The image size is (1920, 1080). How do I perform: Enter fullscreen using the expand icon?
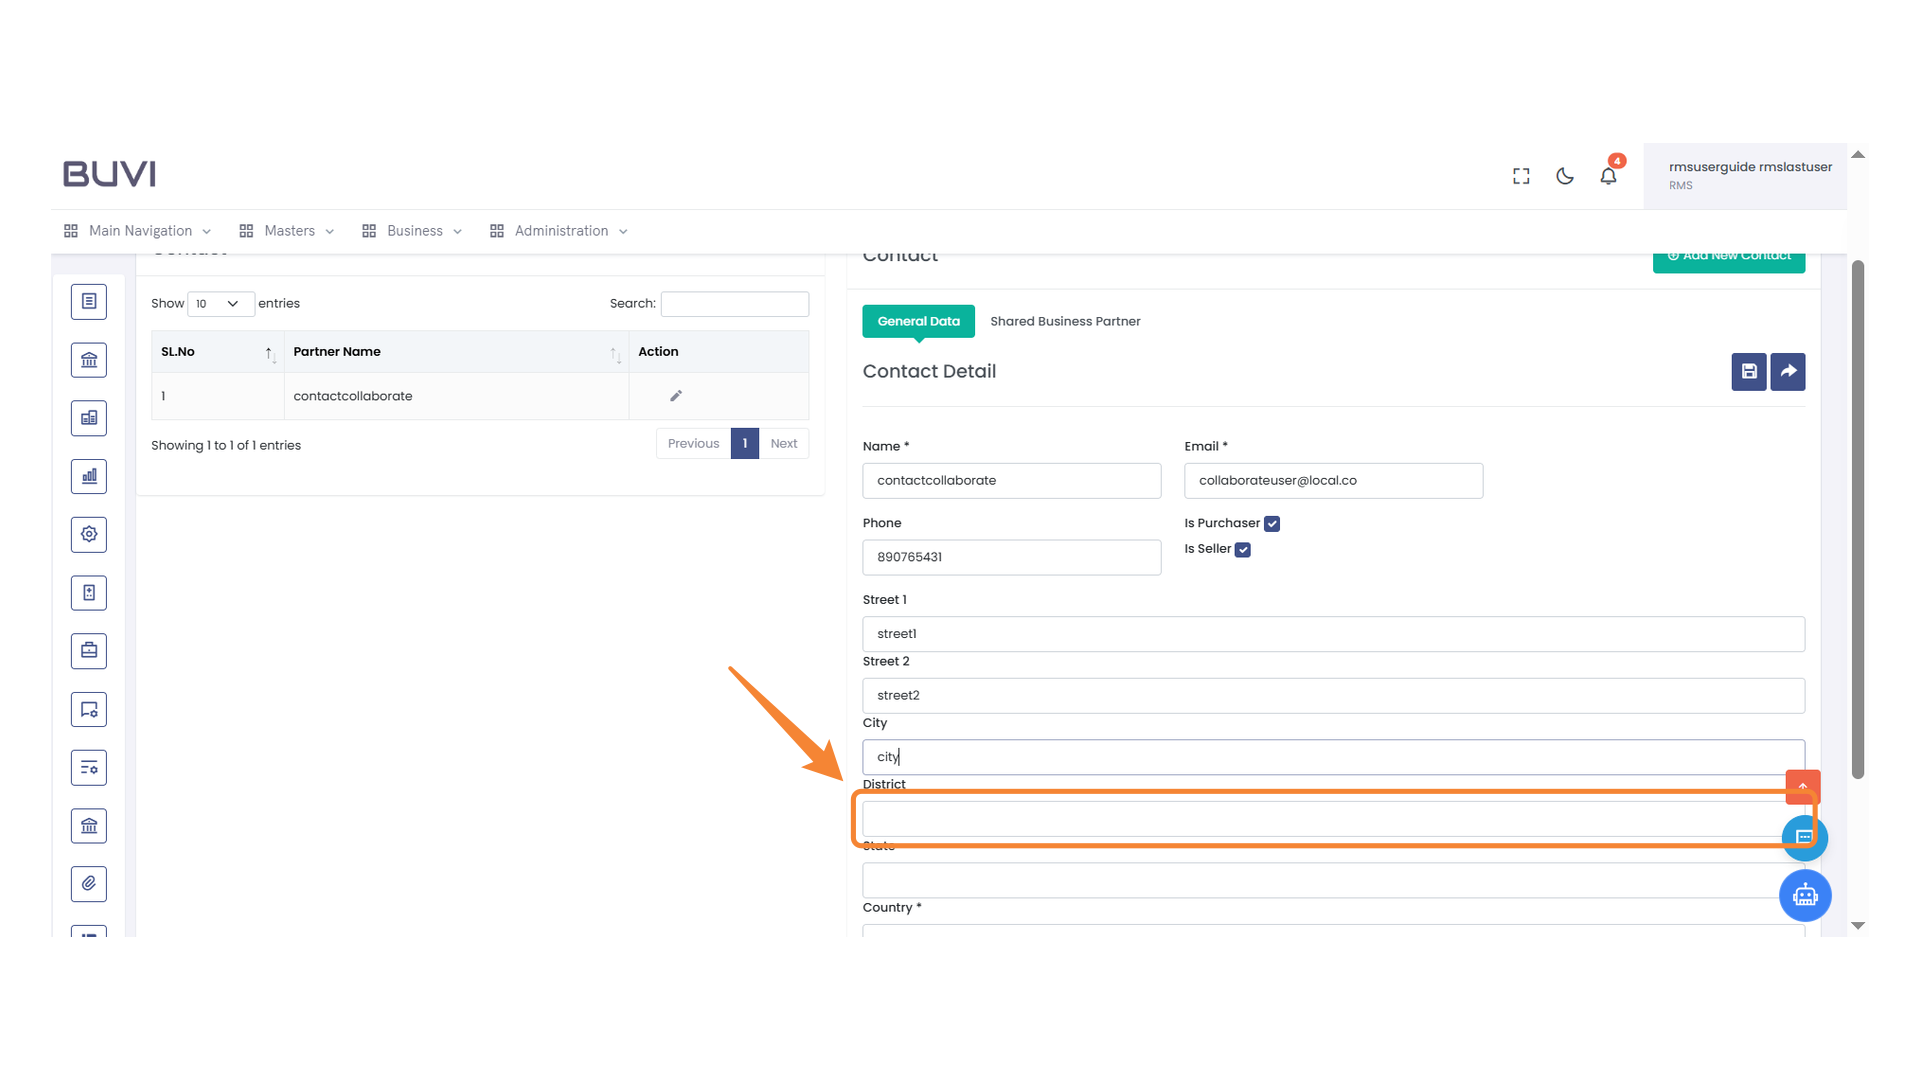[x=1520, y=175]
